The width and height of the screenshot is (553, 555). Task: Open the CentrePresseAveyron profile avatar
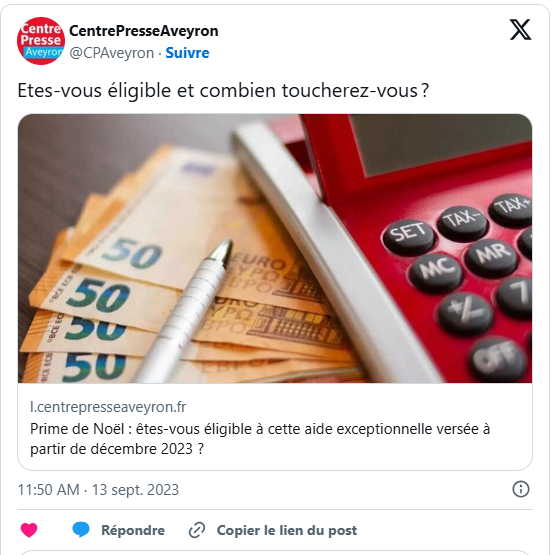[41, 41]
